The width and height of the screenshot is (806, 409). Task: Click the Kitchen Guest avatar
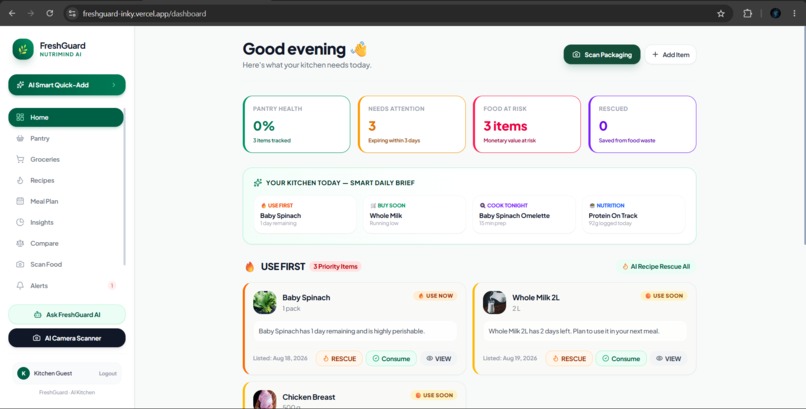pos(23,374)
